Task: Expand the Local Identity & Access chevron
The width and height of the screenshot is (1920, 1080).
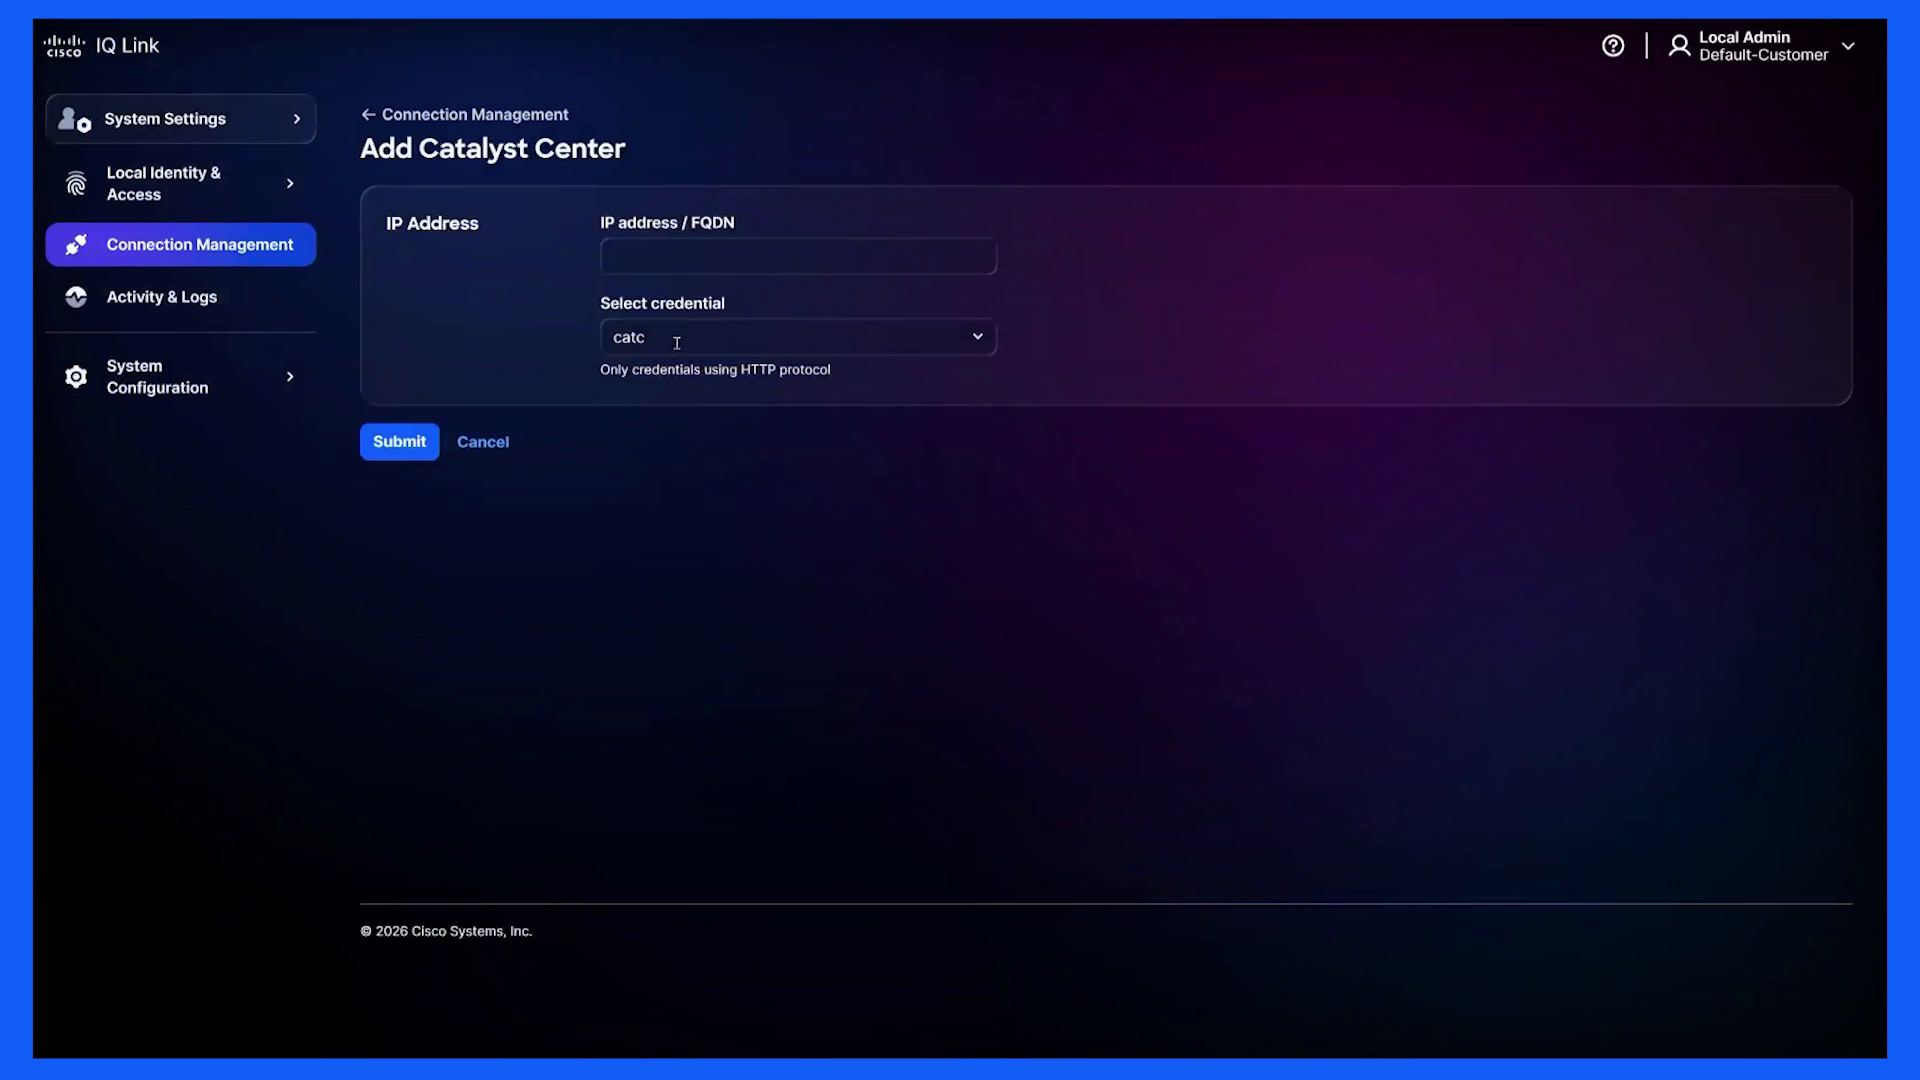Action: click(290, 184)
